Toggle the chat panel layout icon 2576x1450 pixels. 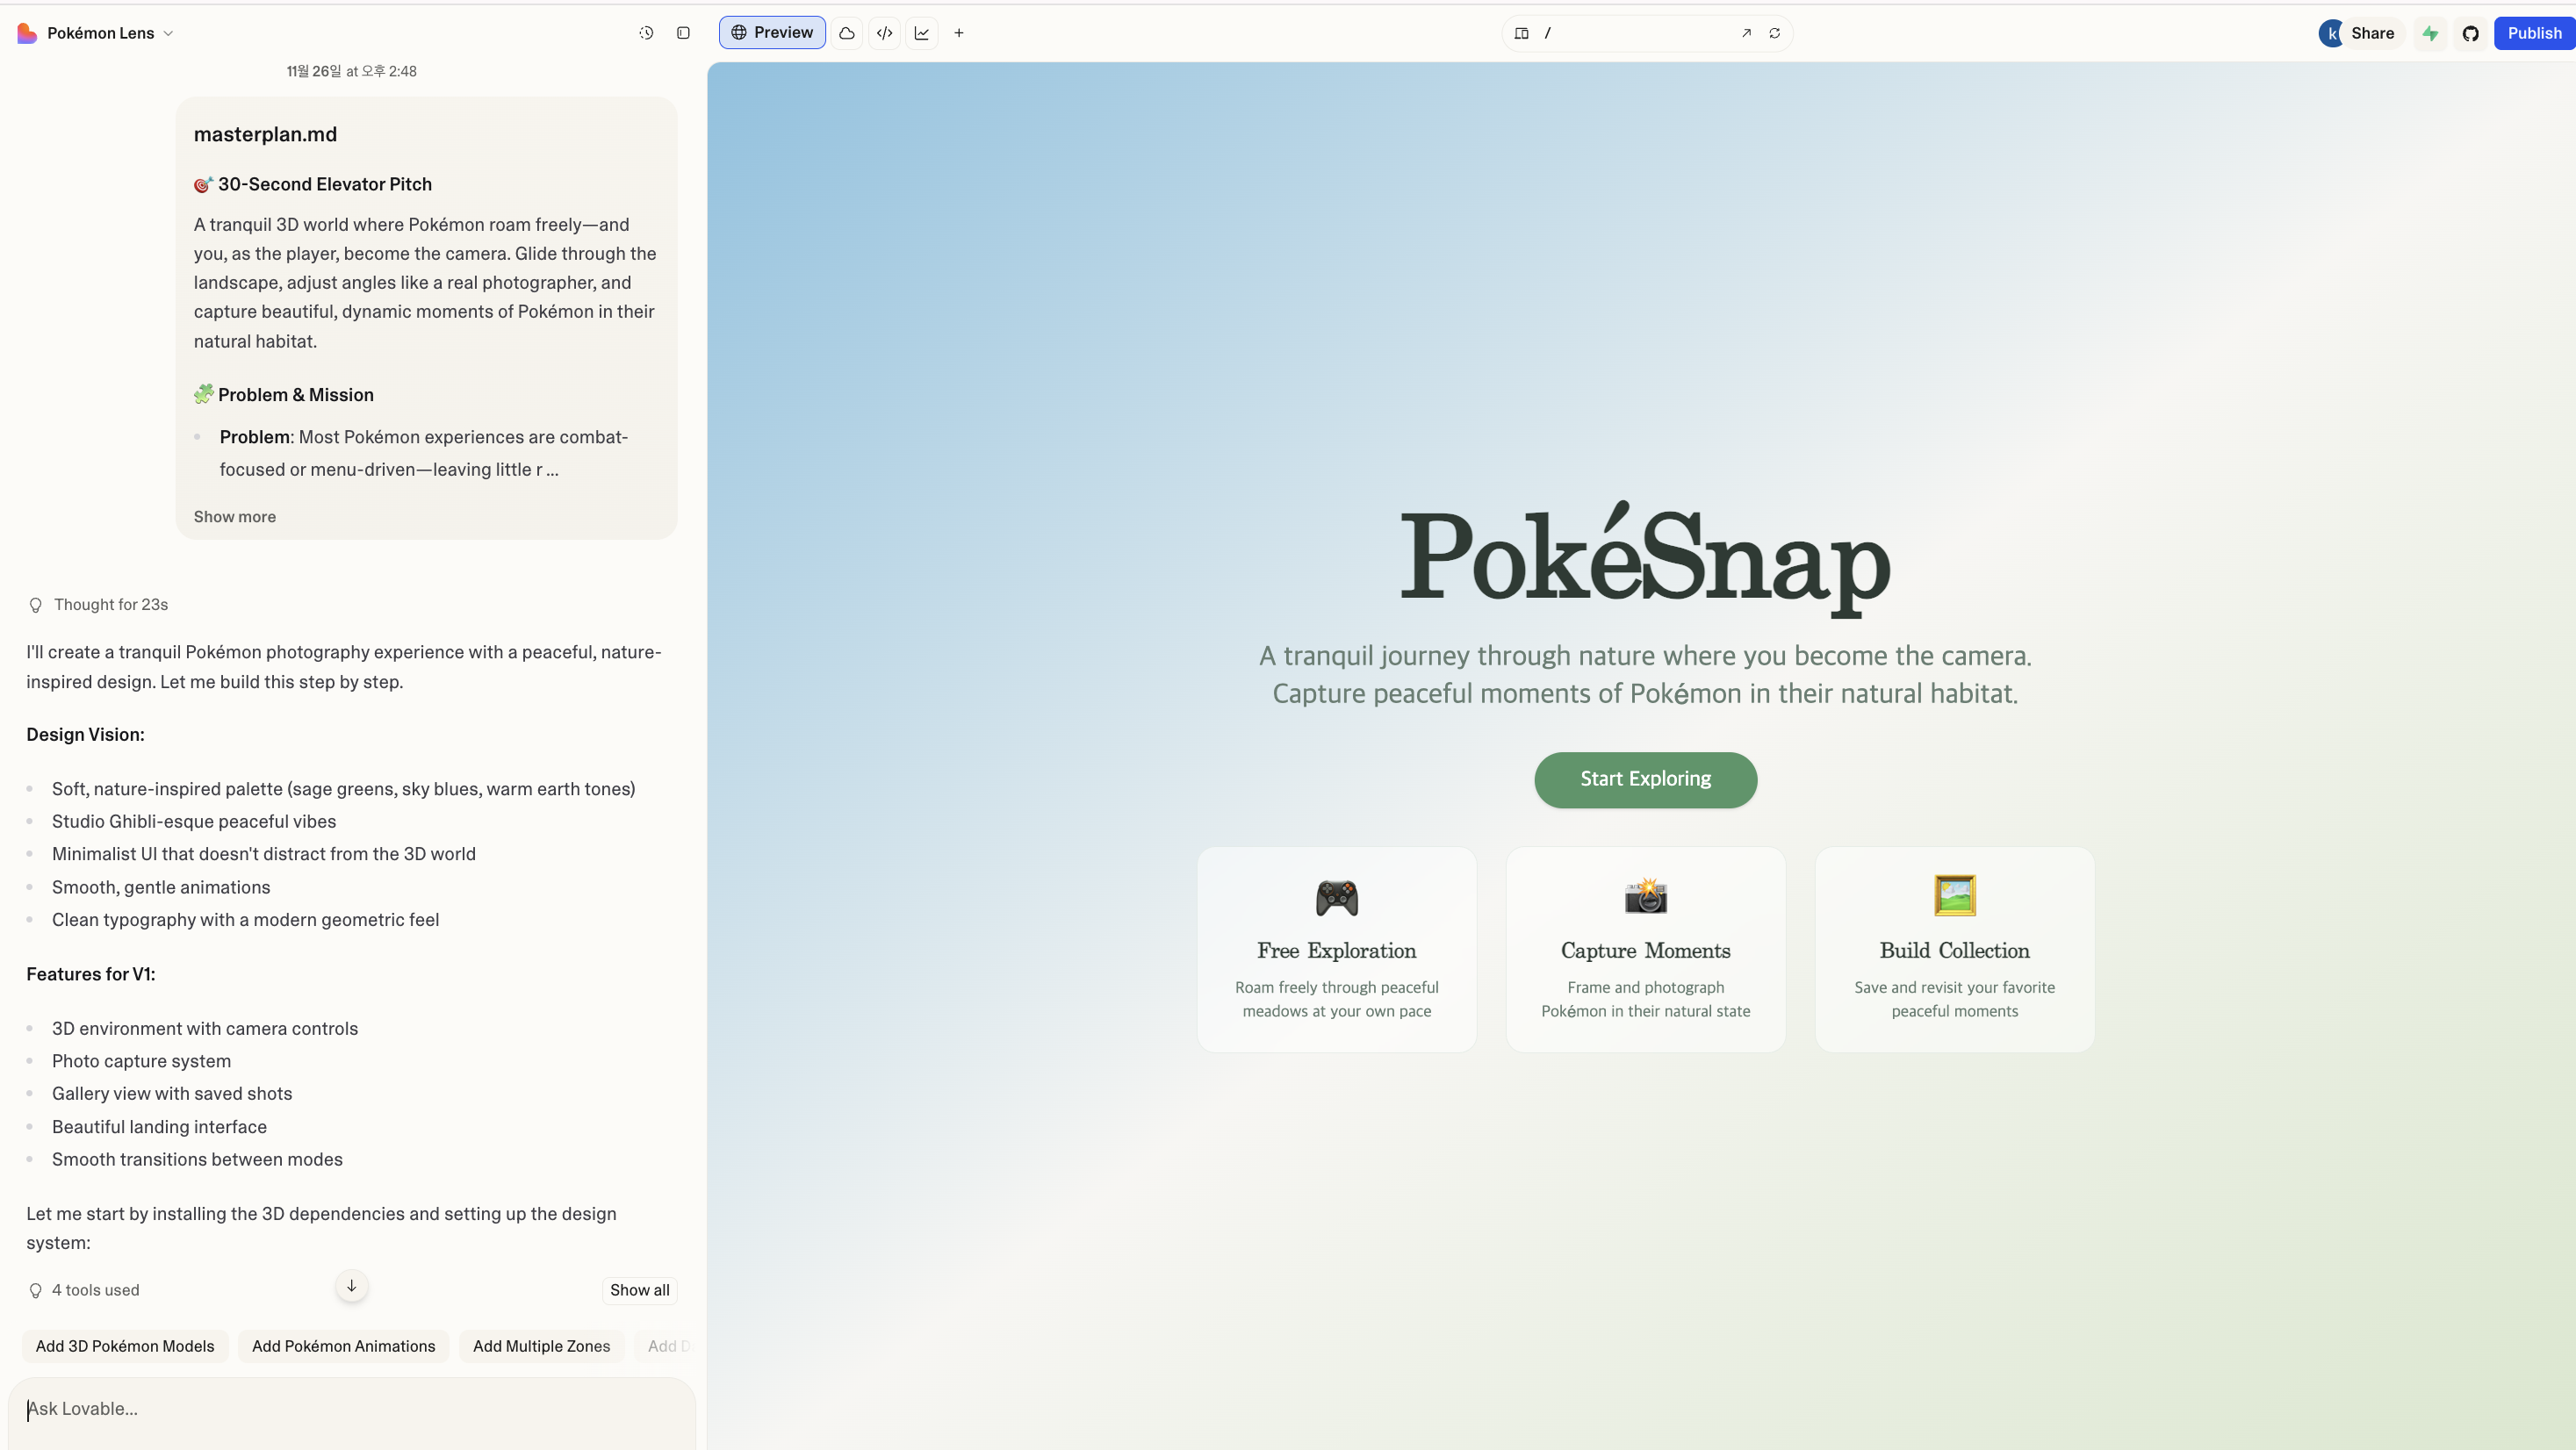coord(683,33)
